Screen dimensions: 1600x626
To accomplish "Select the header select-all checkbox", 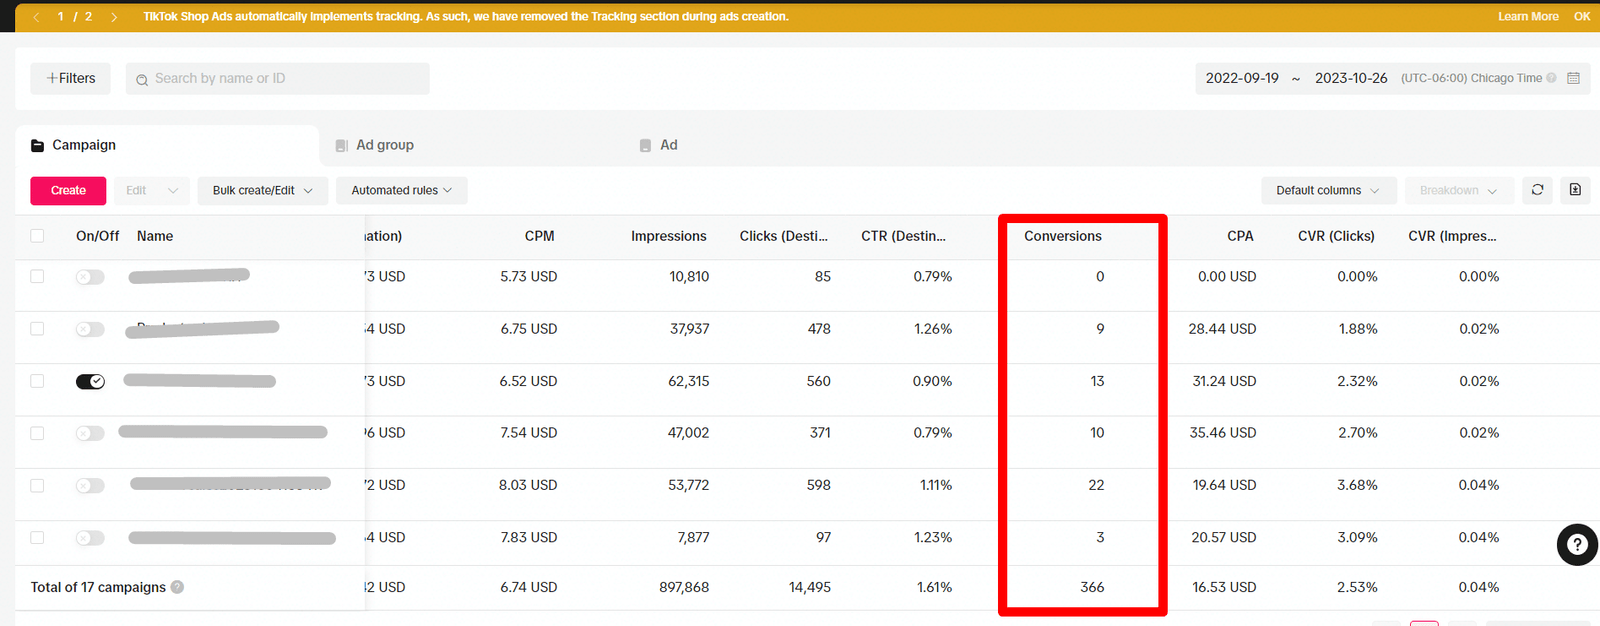I will click(37, 236).
